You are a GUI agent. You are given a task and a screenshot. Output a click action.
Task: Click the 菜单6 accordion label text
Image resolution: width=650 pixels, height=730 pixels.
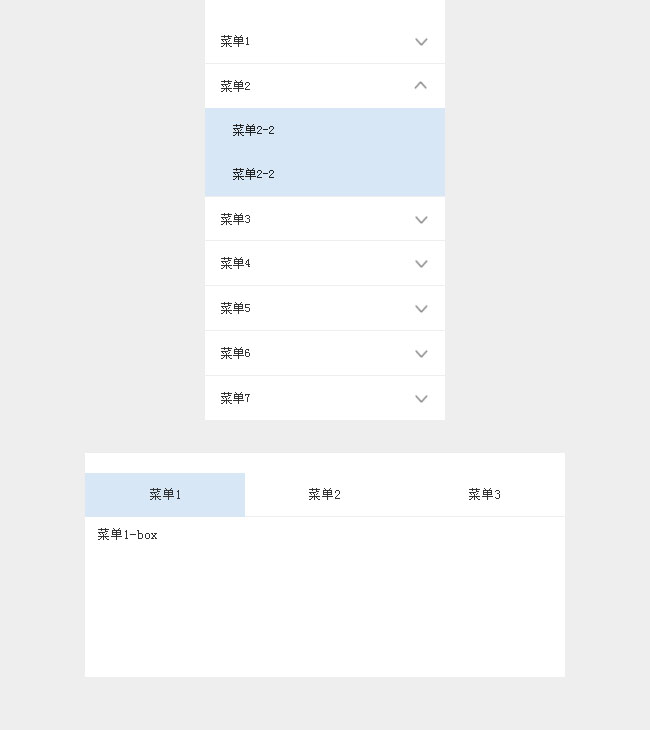(x=235, y=353)
